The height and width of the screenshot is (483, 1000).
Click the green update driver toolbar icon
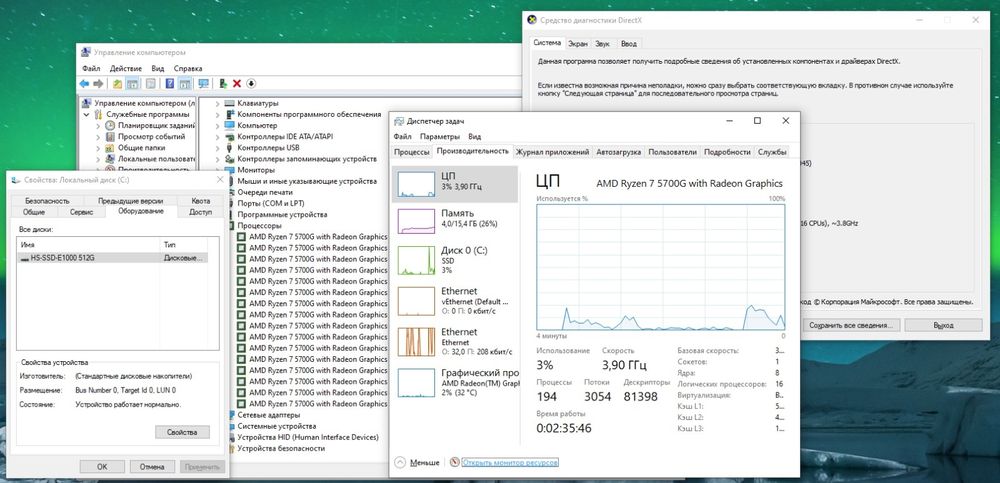(x=223, y=84)
